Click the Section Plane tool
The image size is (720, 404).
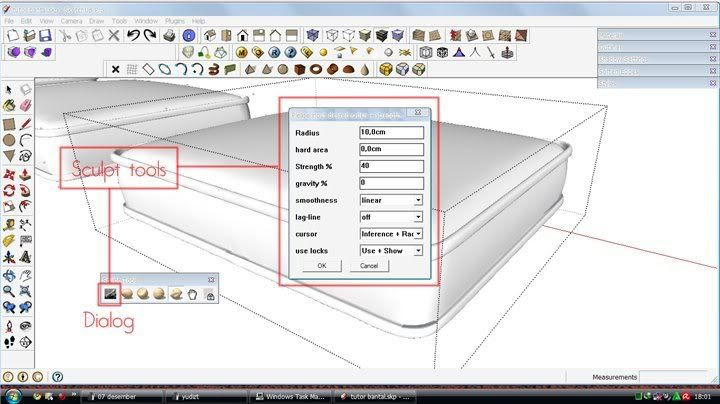25,342
